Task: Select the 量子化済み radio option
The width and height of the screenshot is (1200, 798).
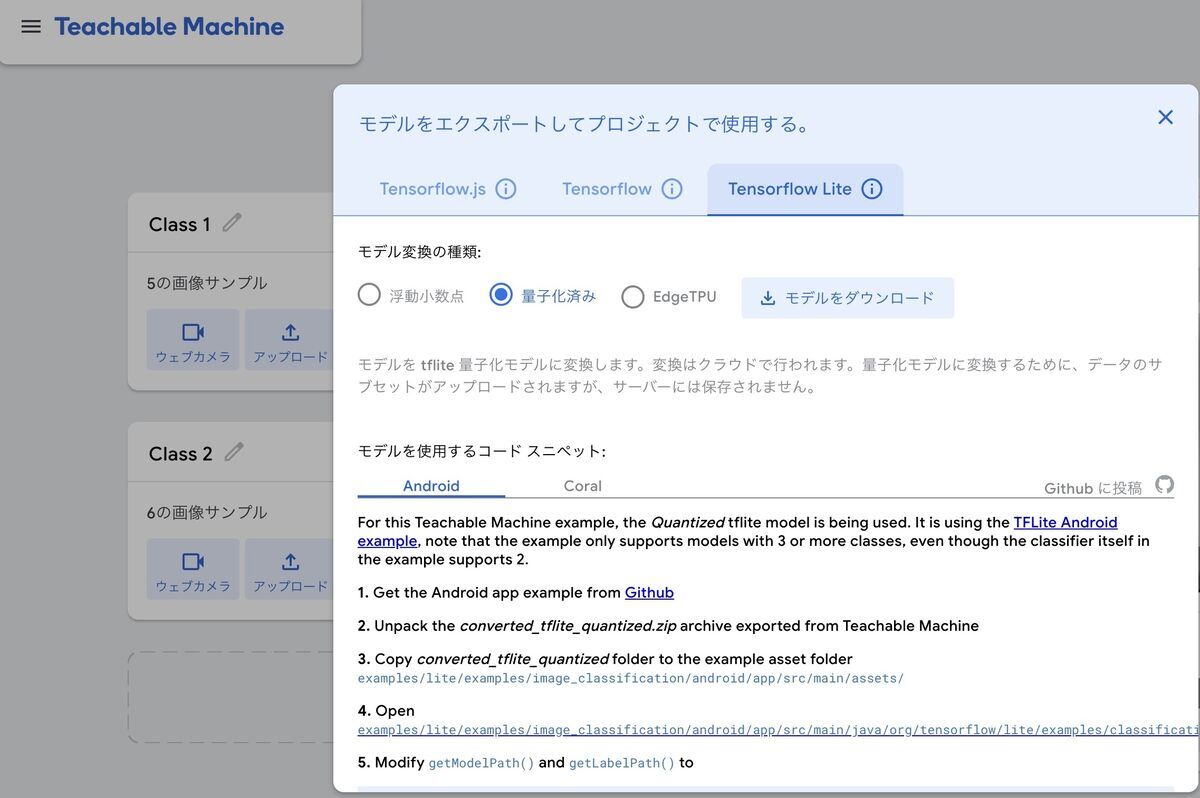Action: click(501, 295)
